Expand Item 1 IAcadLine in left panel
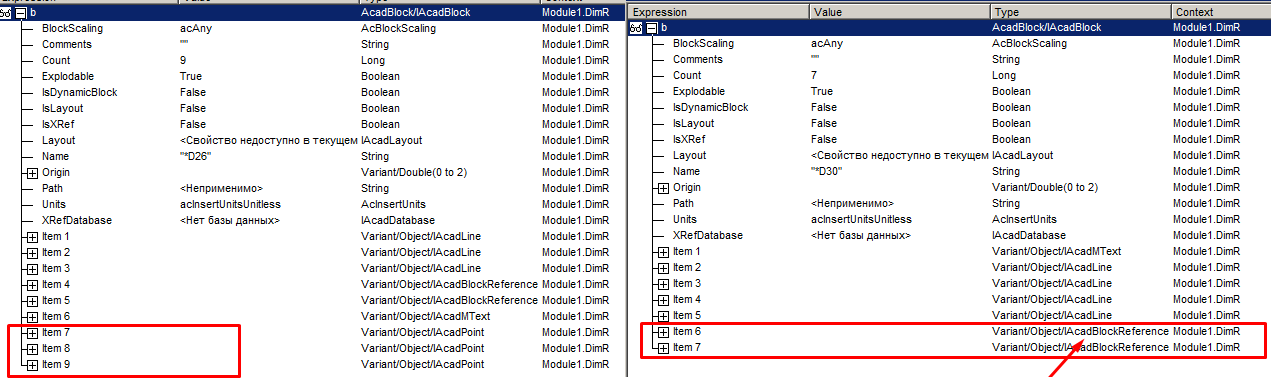Screen dimensions: 1272x391 tap(32, 236)
